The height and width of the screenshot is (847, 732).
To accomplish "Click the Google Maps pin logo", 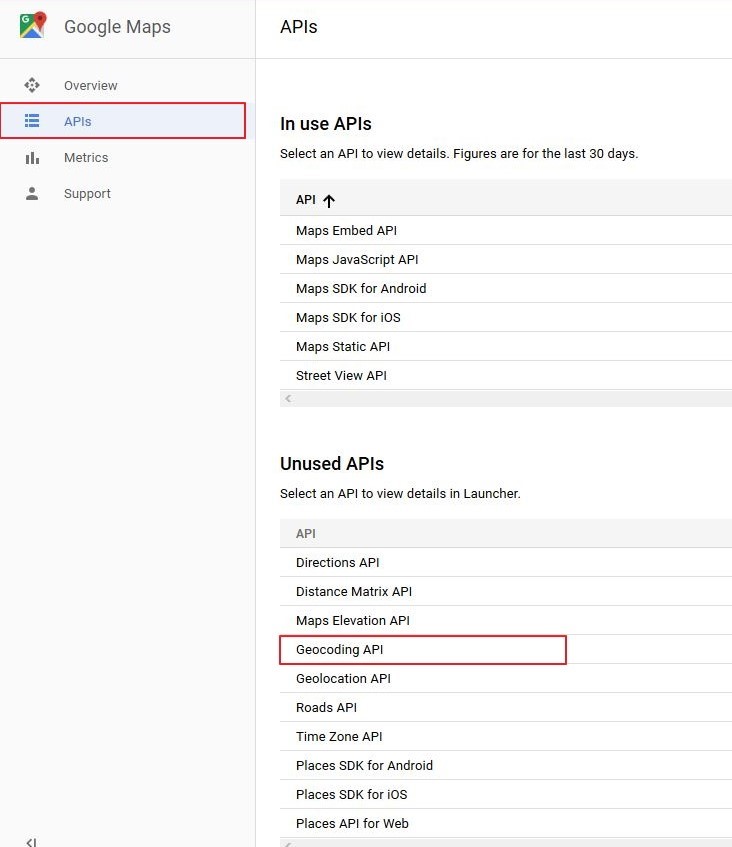I will (x=31, y=24).
